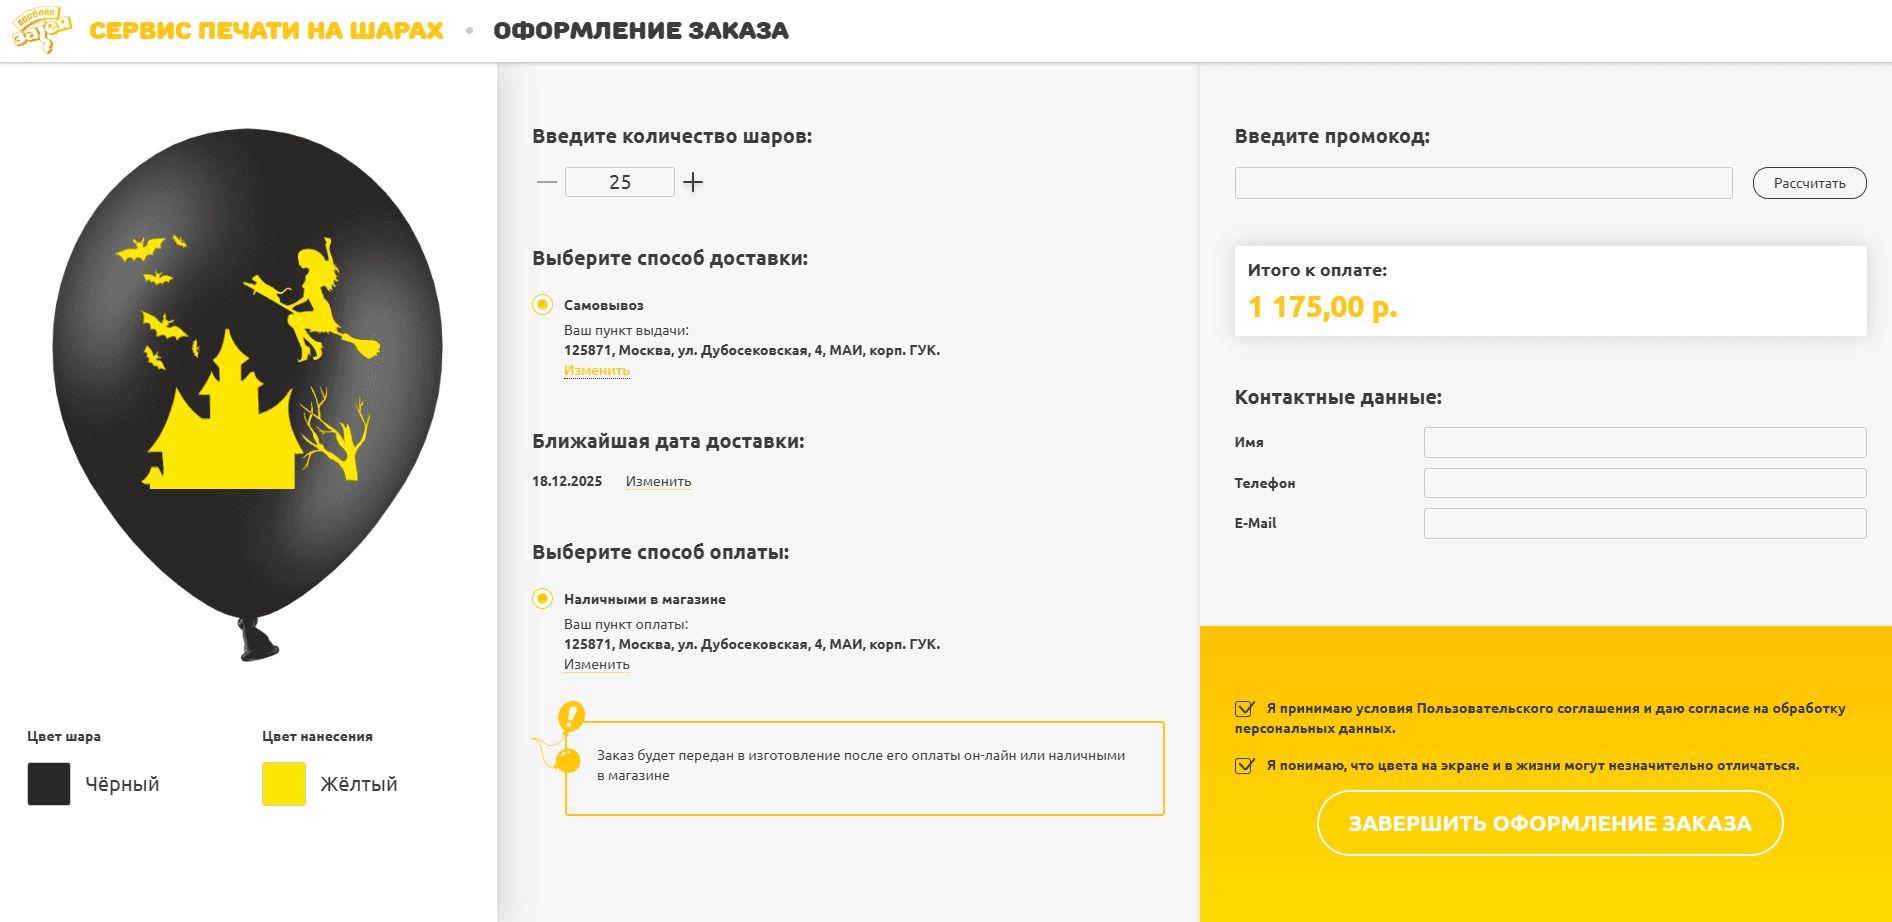The width and height of the screenshot is (1892, 922).
Task: Click the exclamation balloon notice icon
Action: (569, 738)
